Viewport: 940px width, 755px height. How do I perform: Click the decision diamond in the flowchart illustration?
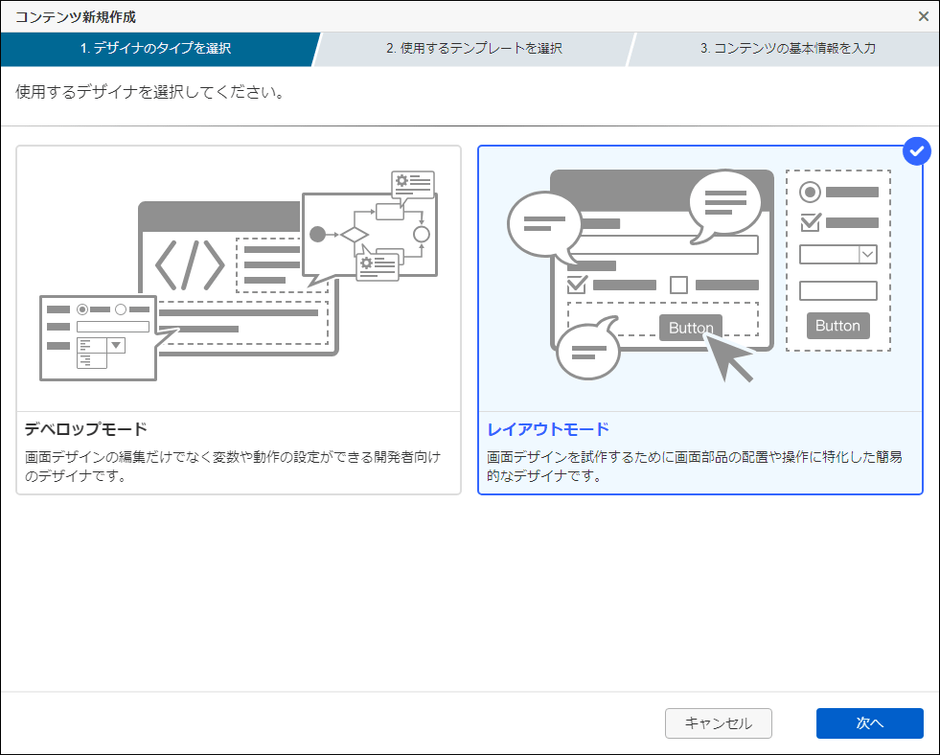coord(356,235)
